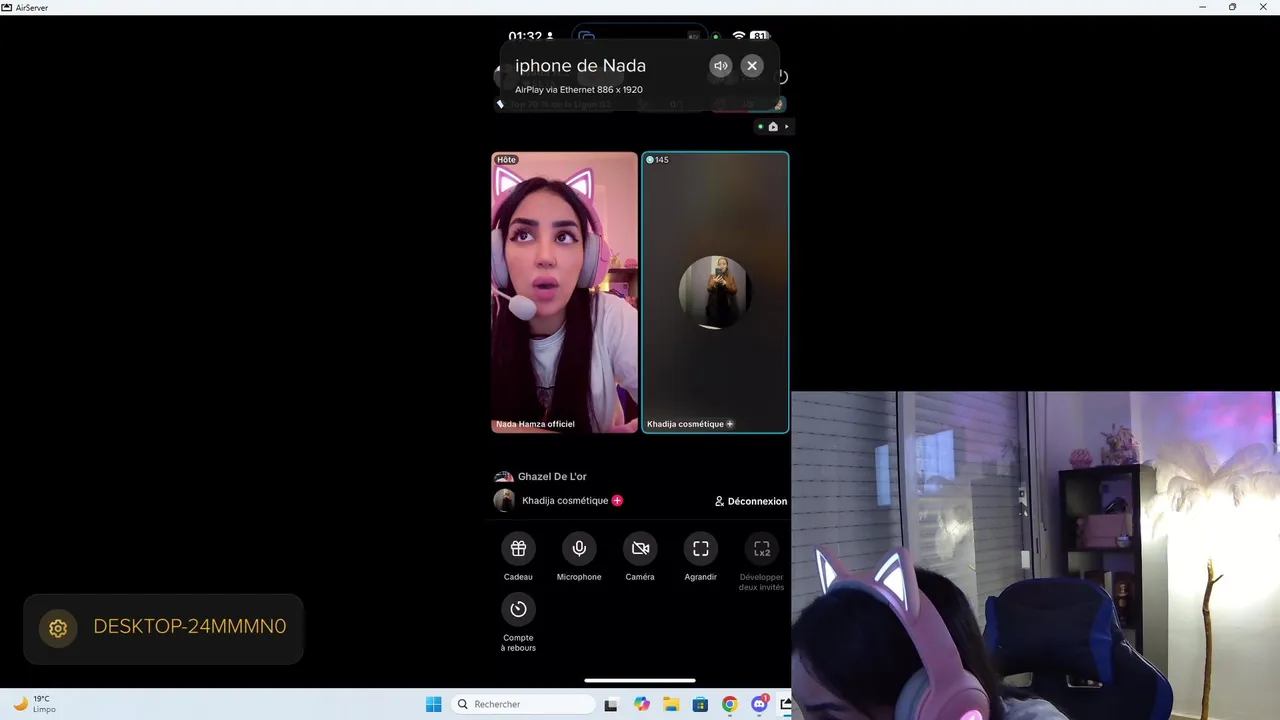Screen dimensions: 1280x720
Task: Expand the small home arrow pill
Action: tap(773, 127)
